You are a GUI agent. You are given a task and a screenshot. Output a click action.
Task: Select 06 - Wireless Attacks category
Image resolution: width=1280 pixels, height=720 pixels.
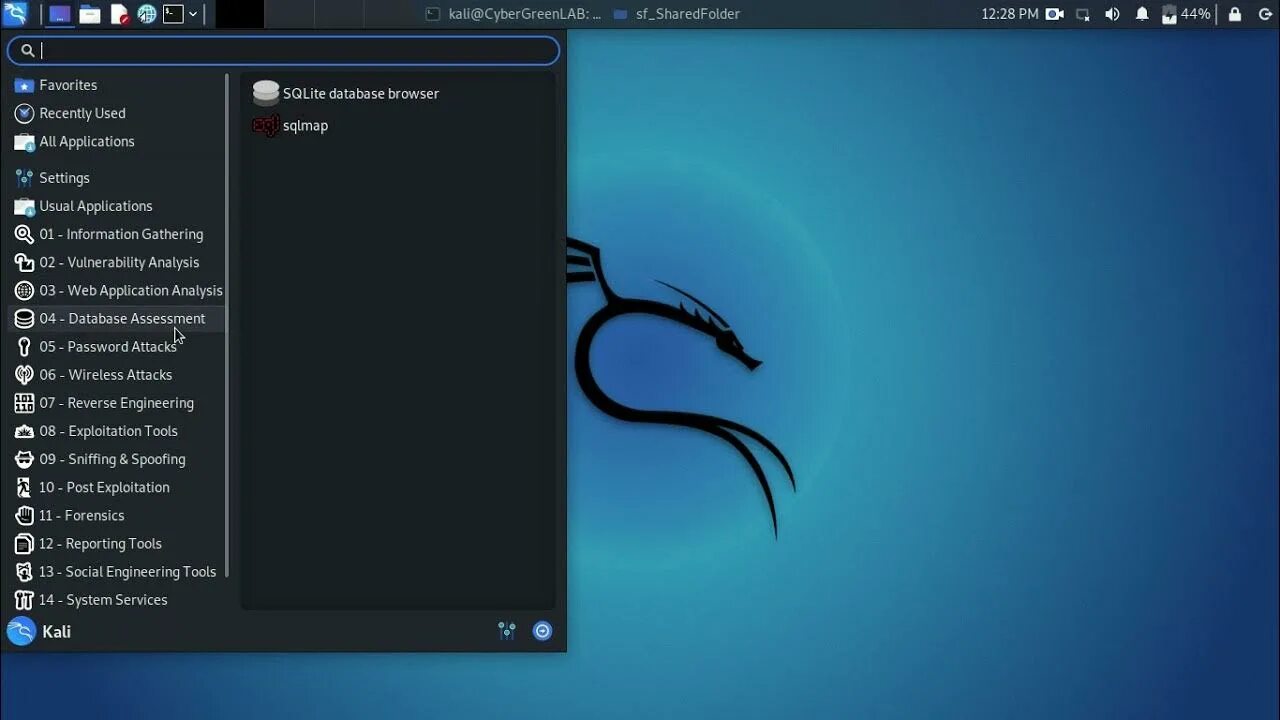118,374
